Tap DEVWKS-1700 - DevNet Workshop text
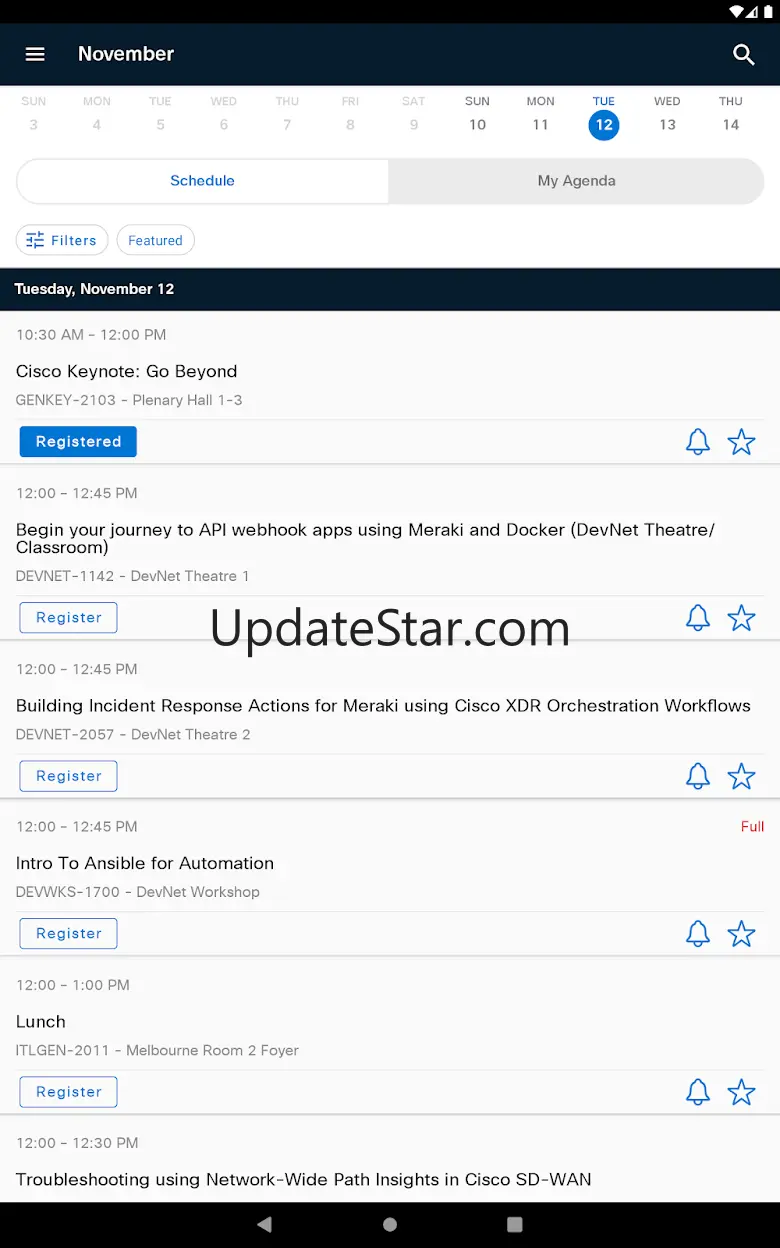Image resolution: width=780 pixels, height=1248 pixels. click(x=138, y=892)
